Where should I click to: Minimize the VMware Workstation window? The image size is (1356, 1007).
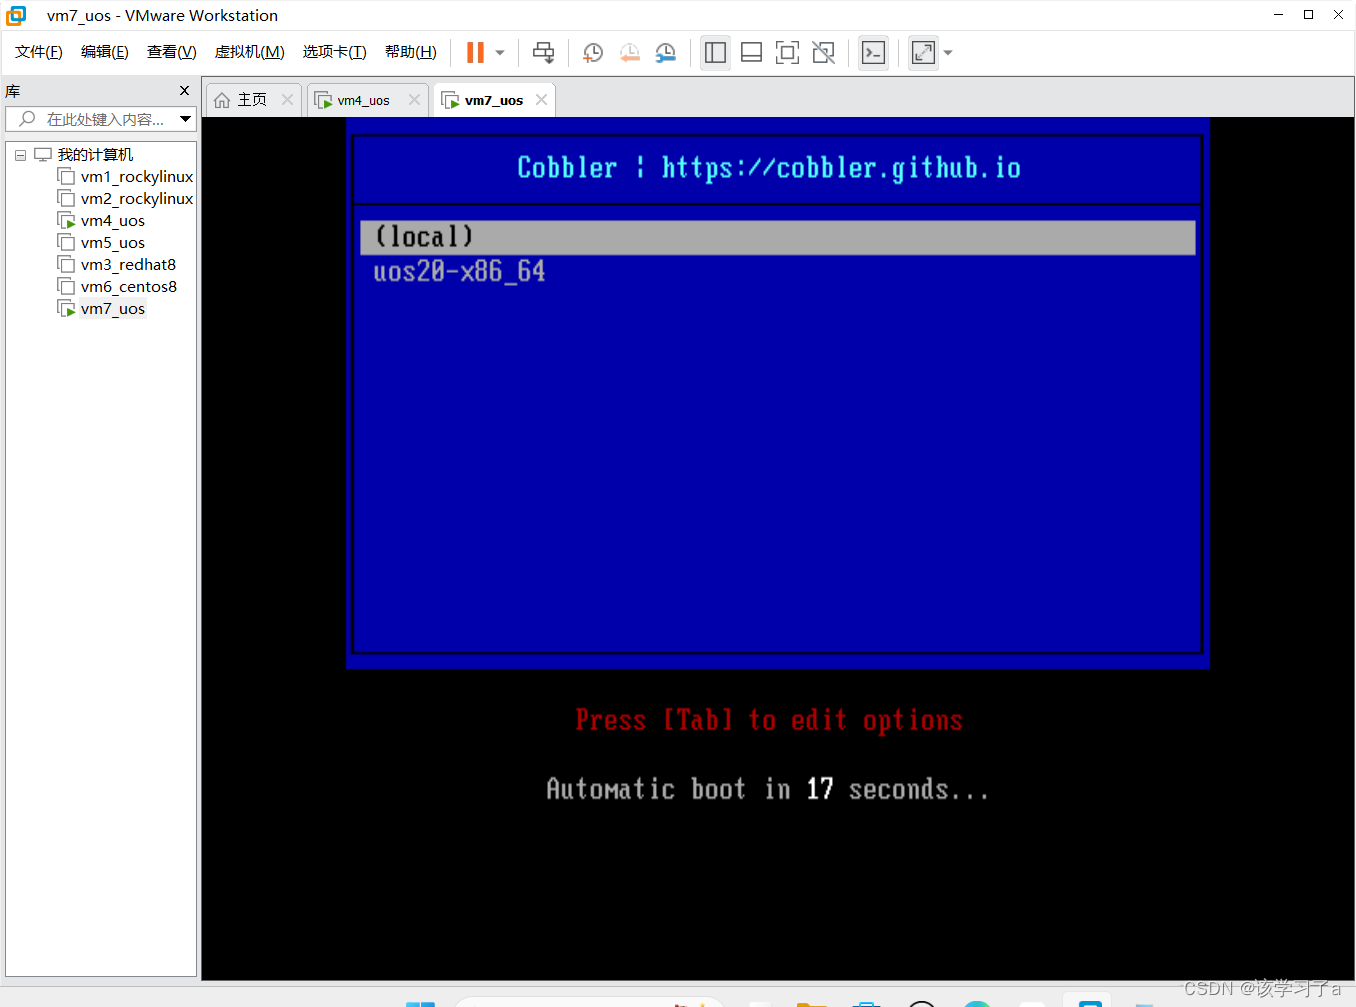click(x=1278, y=15)
